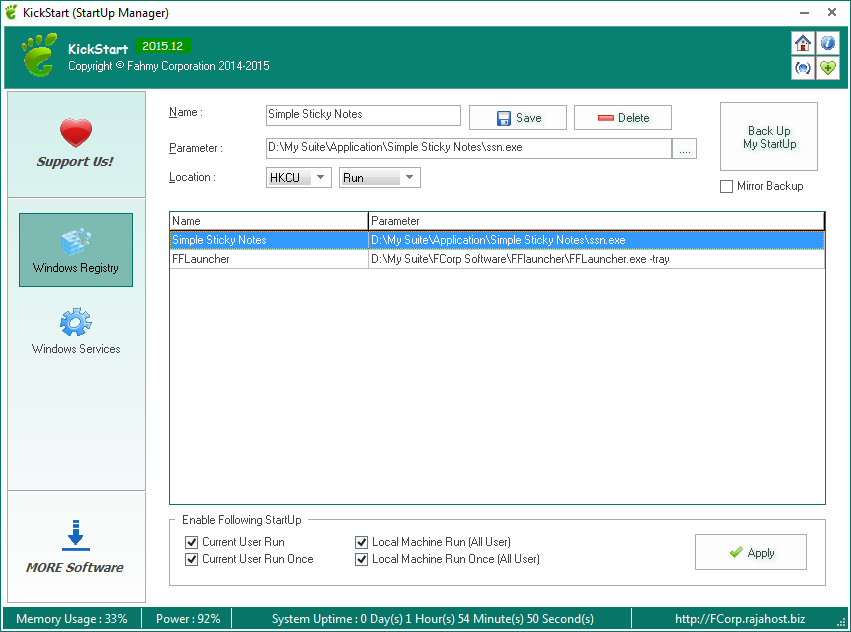
Task: Browse for parameter file with ellipsis button
Action: pyautogui.click(x=685, y=149)
